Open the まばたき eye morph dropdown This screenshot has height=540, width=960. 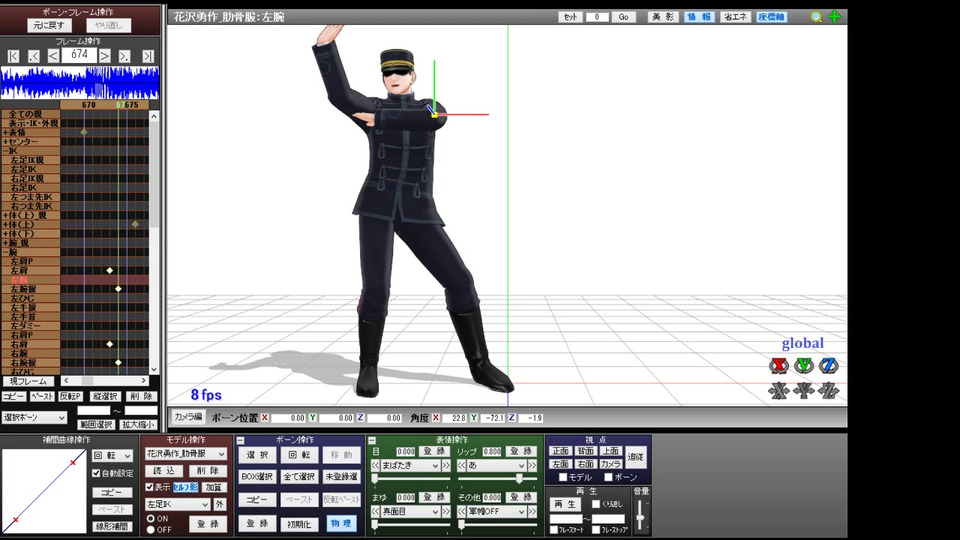click(410, 466)
